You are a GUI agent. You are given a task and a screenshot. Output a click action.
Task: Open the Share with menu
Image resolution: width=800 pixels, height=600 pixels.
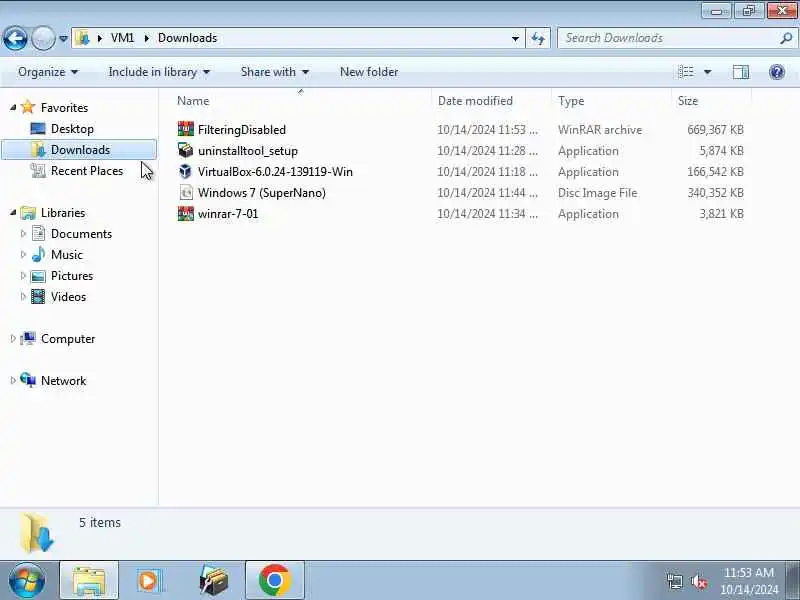coord(274,72)
